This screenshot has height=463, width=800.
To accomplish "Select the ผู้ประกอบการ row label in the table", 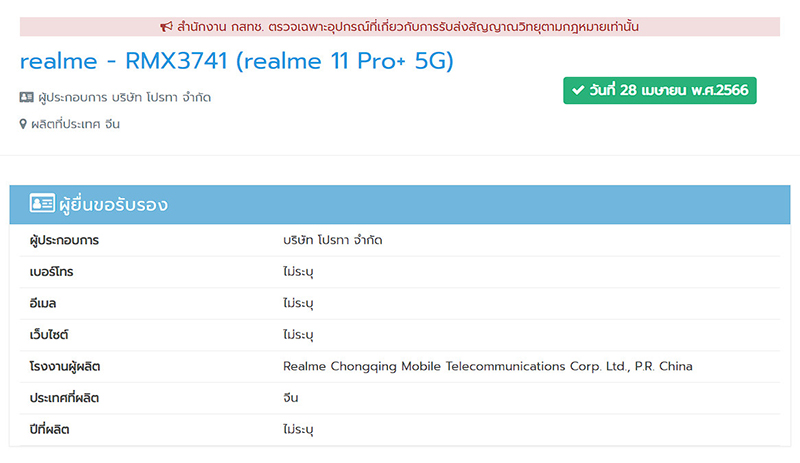I will [x=65, y=241].
